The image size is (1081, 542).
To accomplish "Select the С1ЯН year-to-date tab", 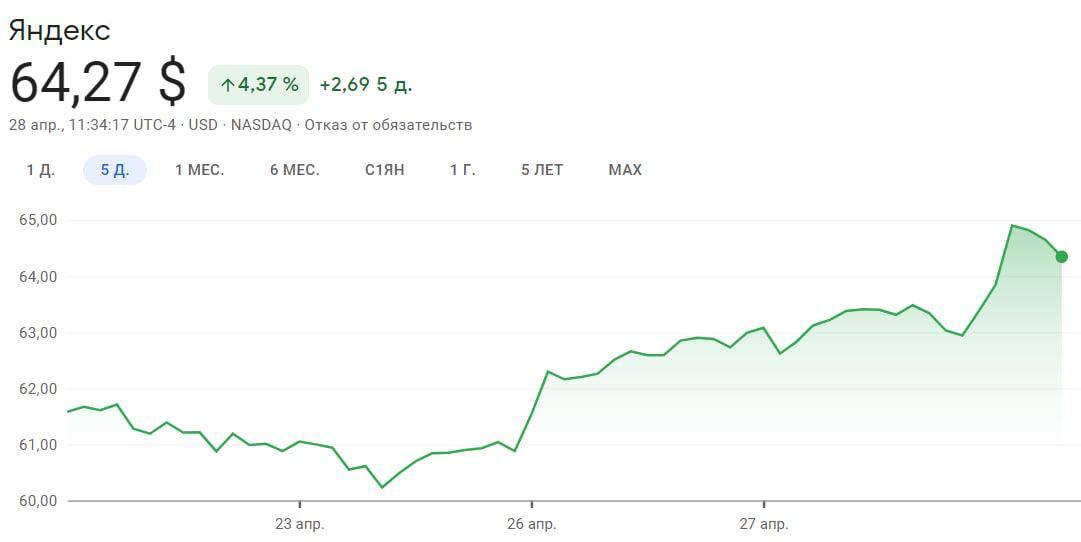I will [384, 170].
